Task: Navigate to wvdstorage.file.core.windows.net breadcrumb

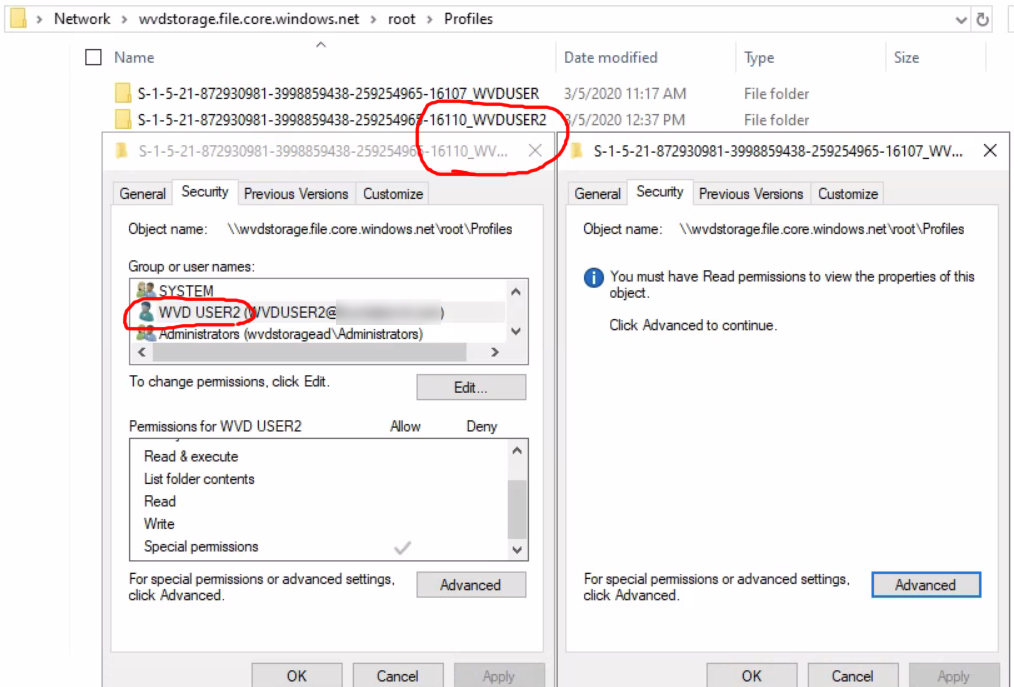Action: [249, 19]
